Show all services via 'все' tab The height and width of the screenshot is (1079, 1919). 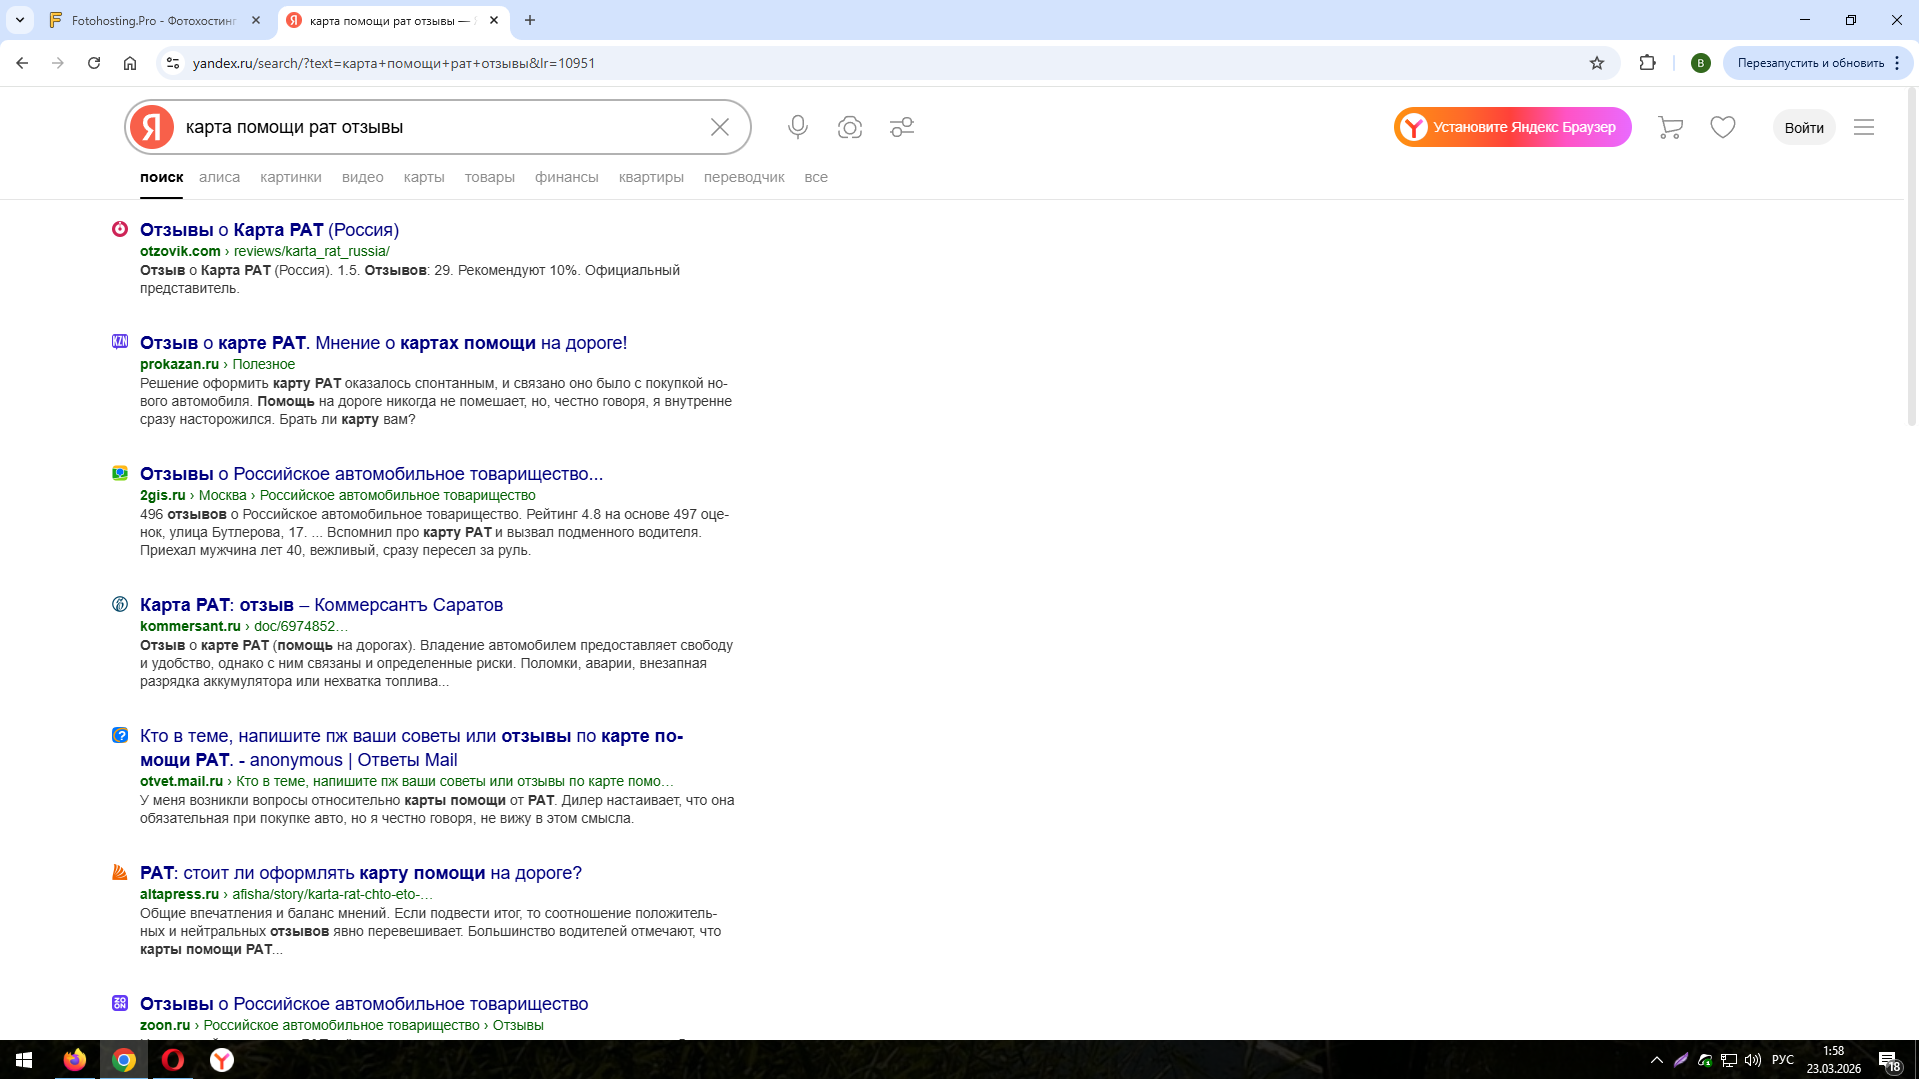(x=816, y=177)
